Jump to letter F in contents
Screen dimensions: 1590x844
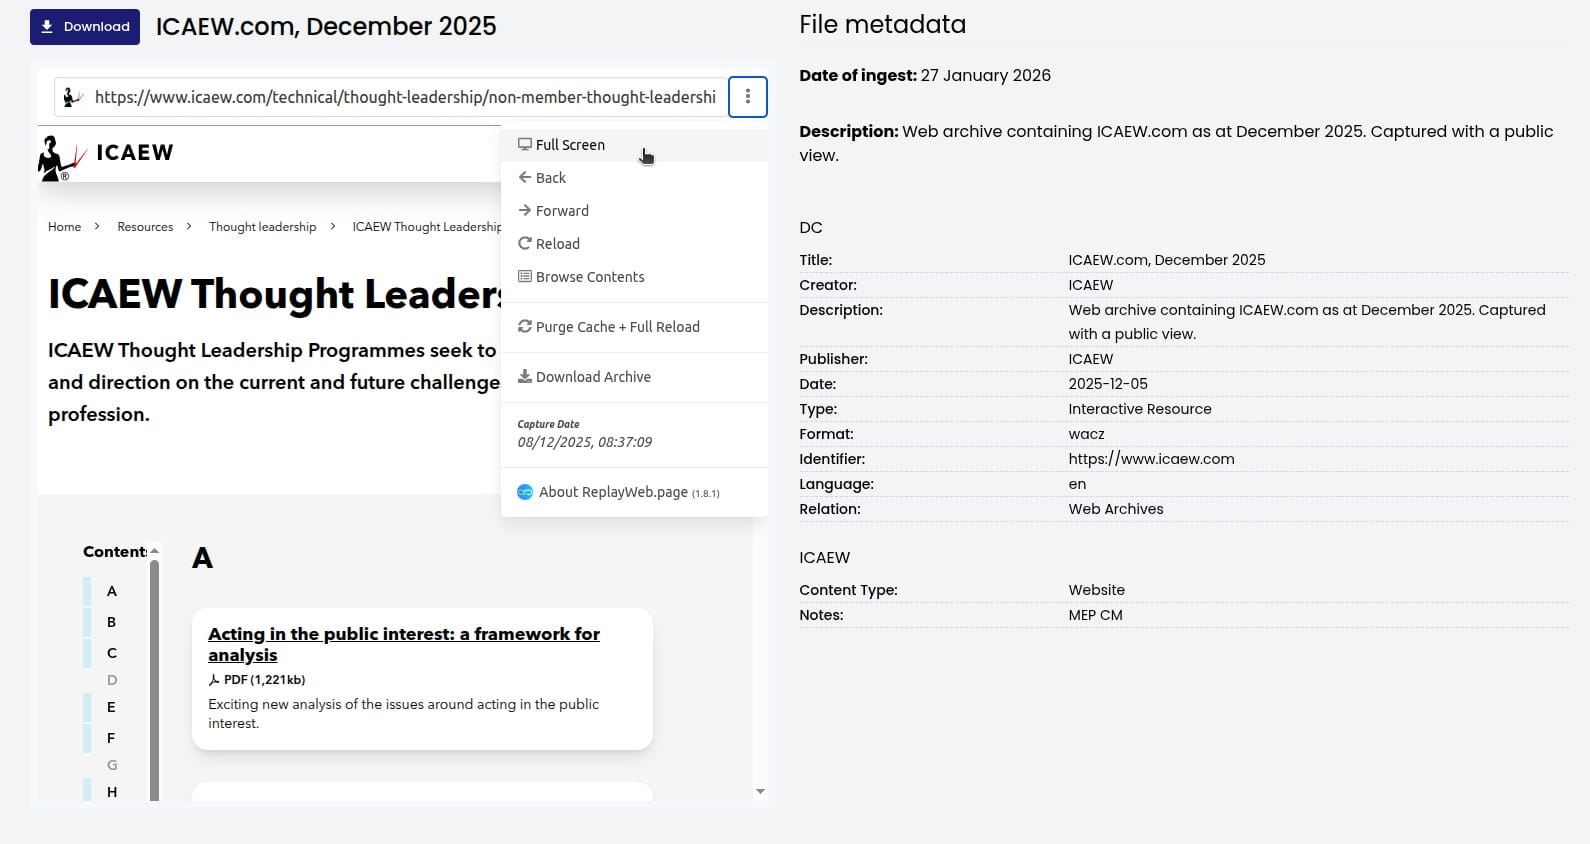point(111,738)
